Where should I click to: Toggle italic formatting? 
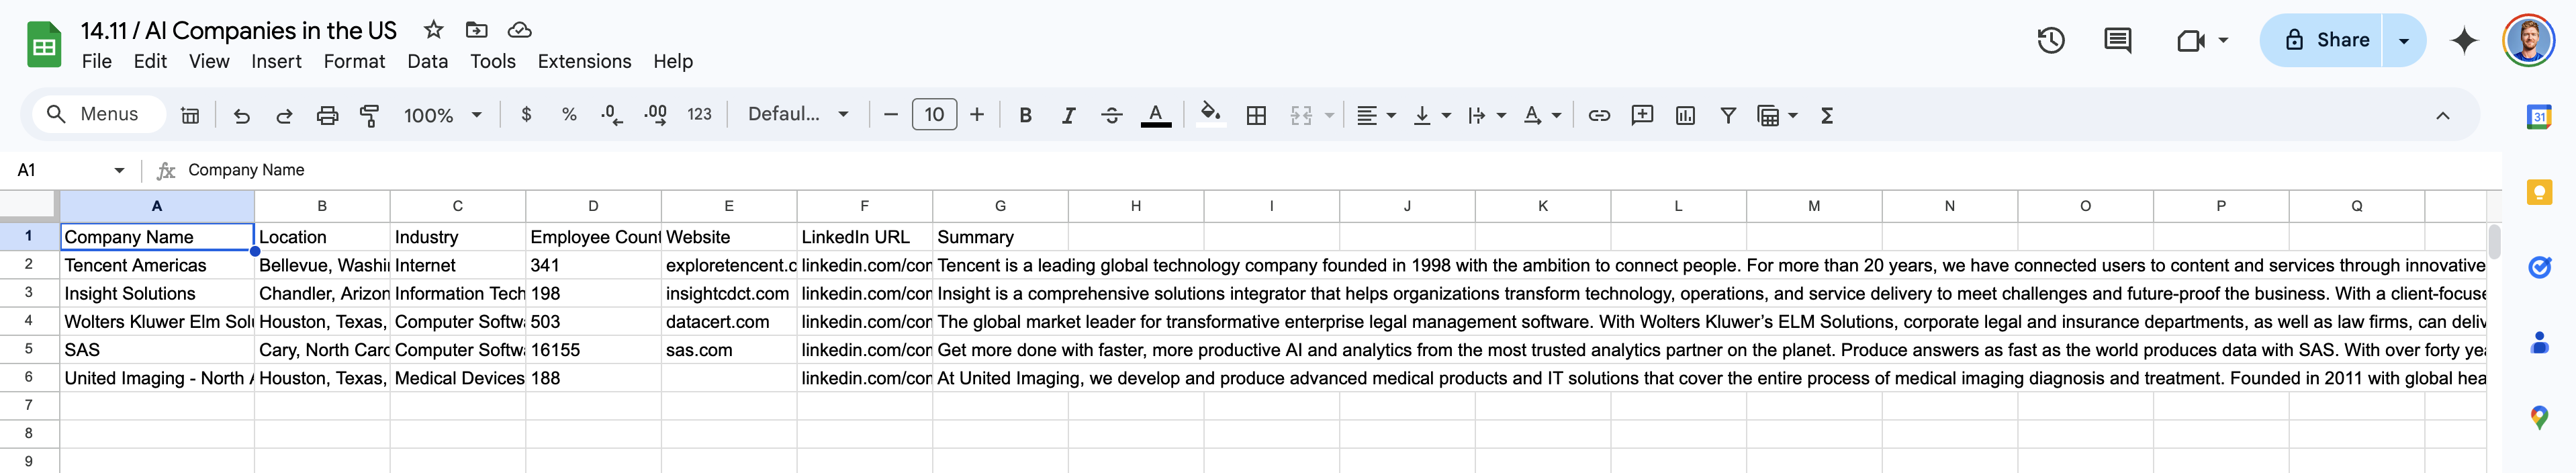point(1068,115)
